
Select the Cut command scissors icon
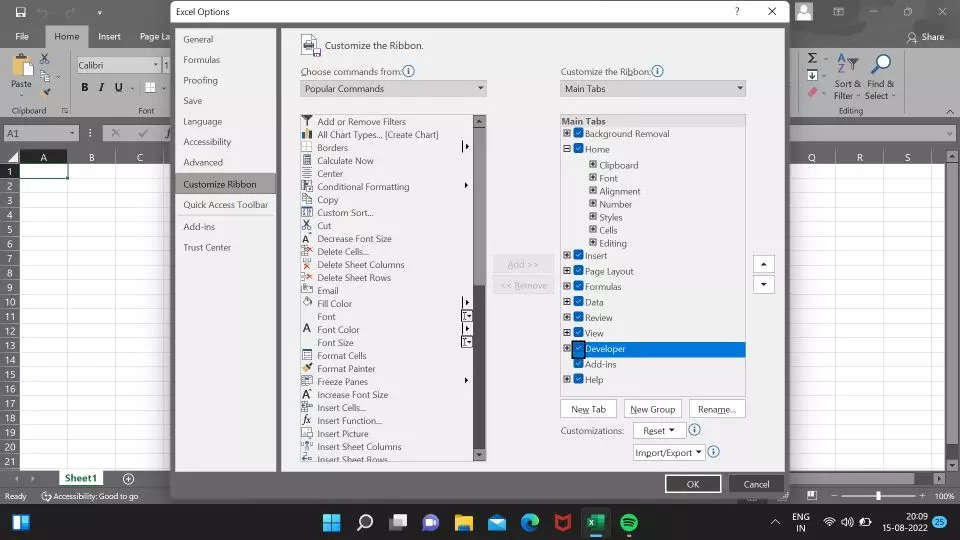pyautogui.click(x=307, y=225)
